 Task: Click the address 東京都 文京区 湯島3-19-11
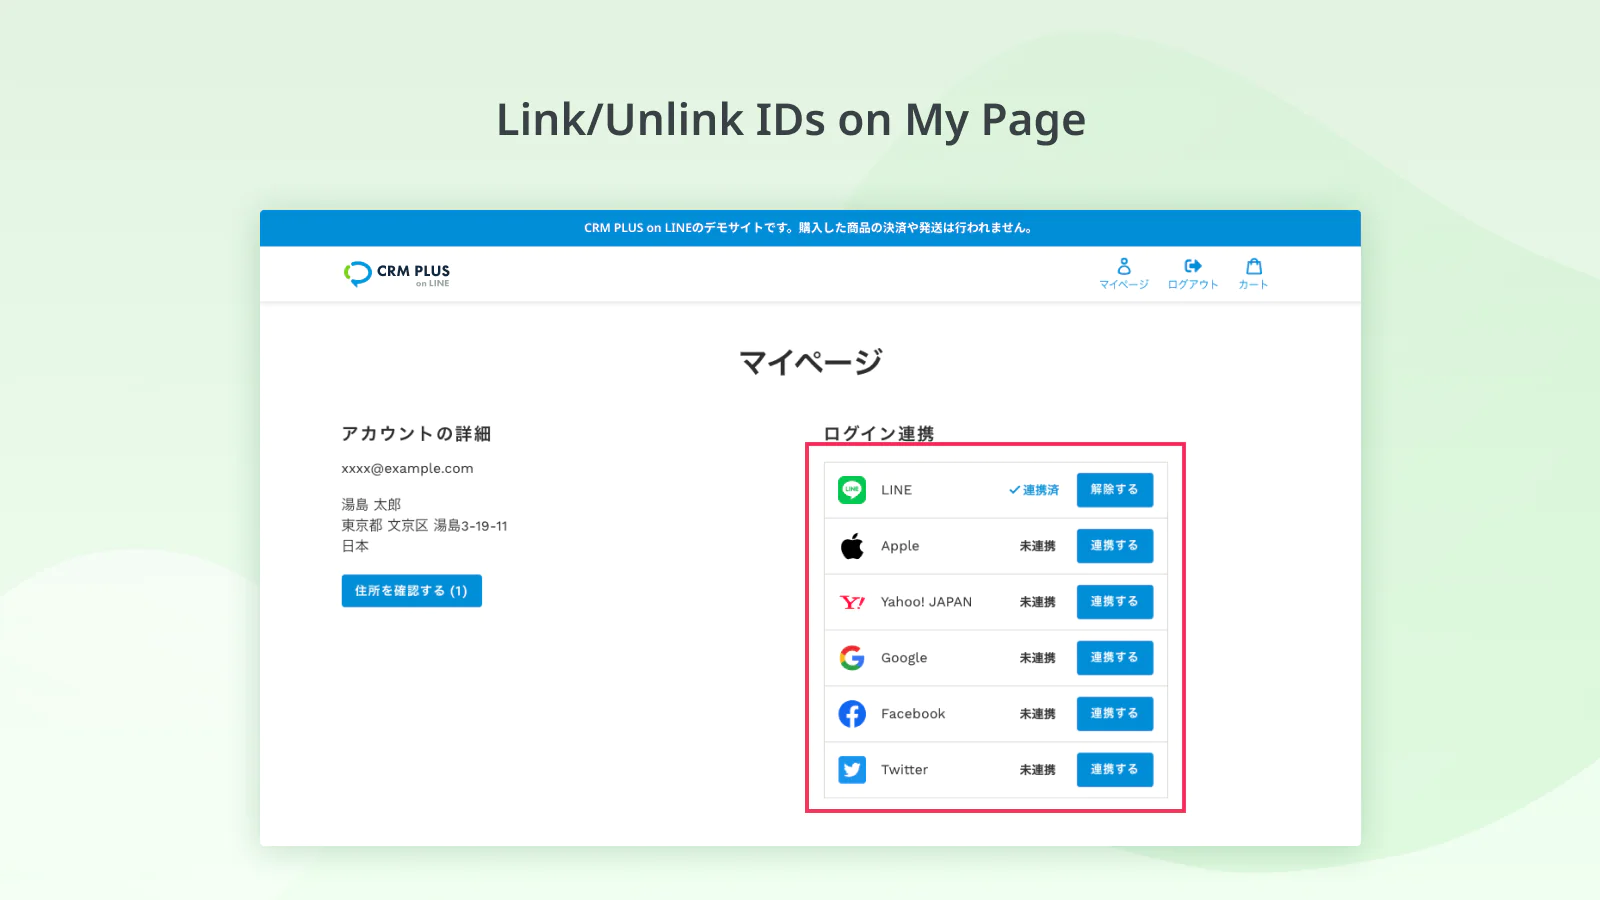[424, 526]
